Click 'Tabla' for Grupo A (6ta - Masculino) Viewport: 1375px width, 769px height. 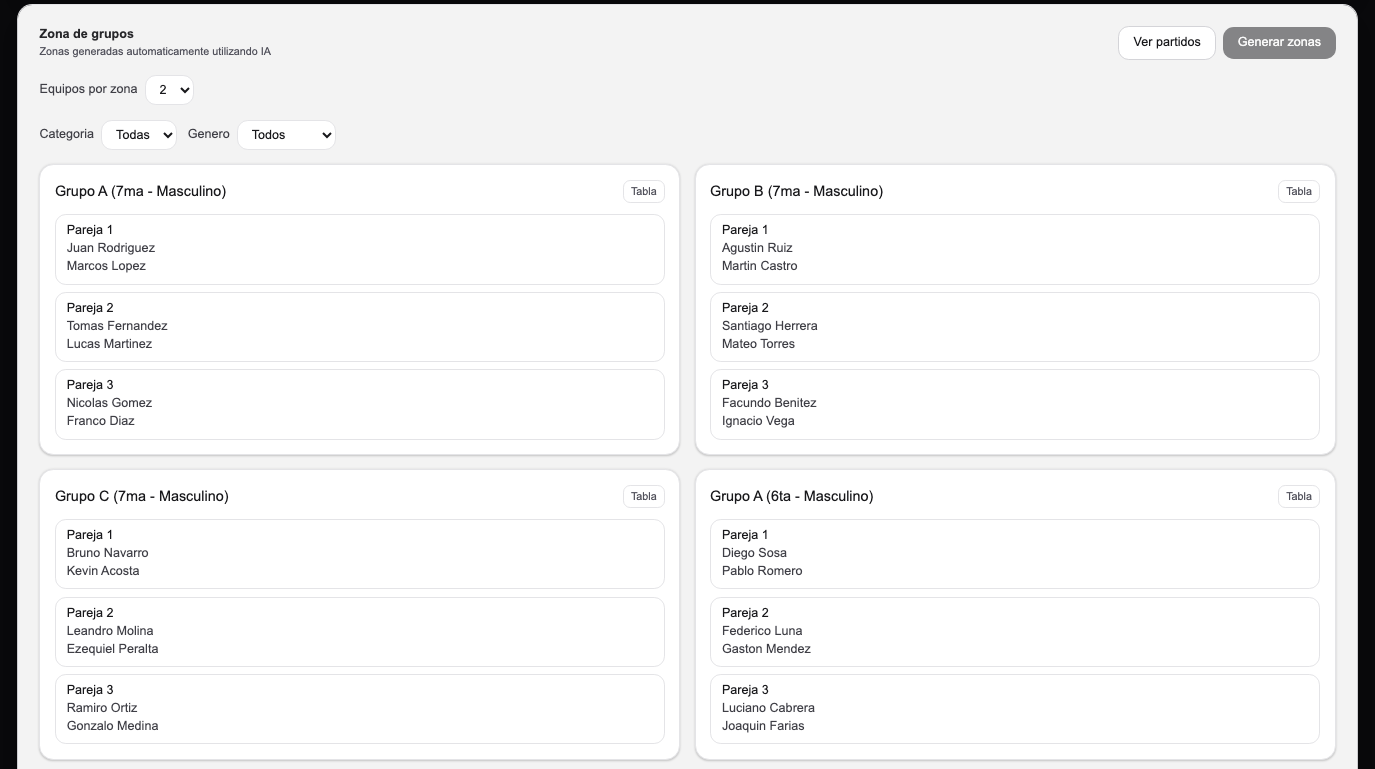(1297, 496)
